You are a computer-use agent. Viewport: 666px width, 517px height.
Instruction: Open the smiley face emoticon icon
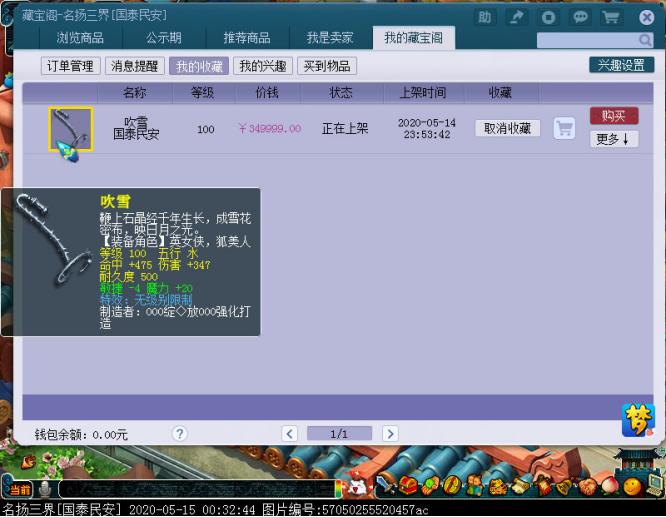(x=632, y=486)
